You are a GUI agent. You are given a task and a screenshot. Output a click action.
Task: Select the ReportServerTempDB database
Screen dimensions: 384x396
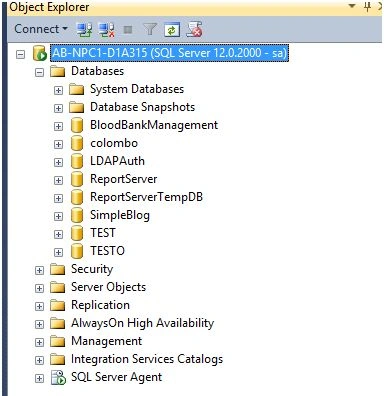146,197
